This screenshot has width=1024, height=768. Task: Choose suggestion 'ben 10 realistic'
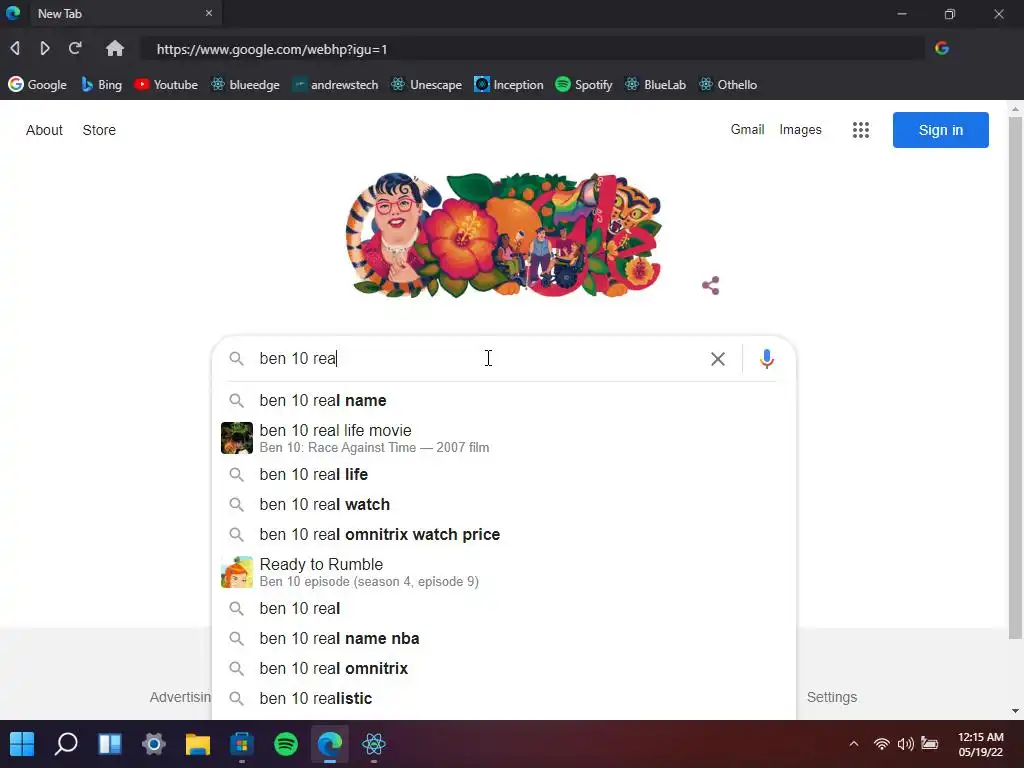(504, 698)
